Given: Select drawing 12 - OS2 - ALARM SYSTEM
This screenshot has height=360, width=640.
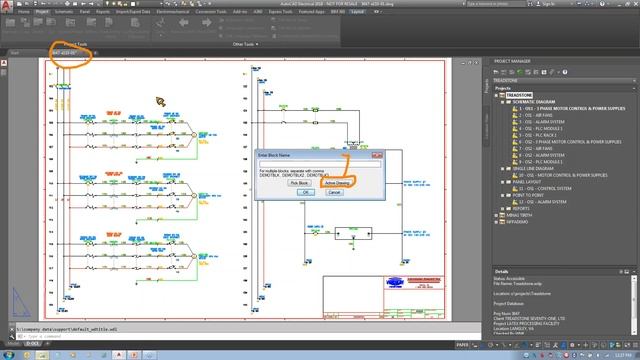Looking at the screenshot, I should pos(543,202).
